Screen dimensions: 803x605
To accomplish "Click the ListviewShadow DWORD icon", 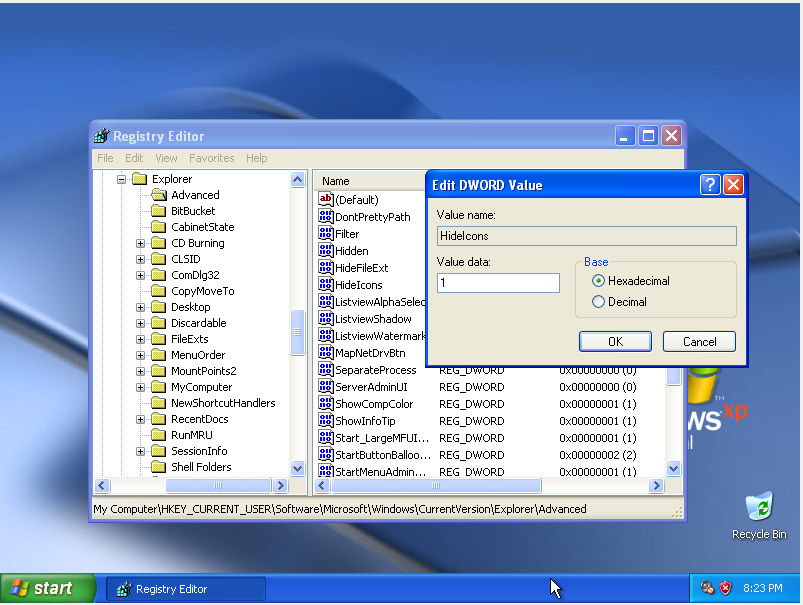I will coord(326,318).
